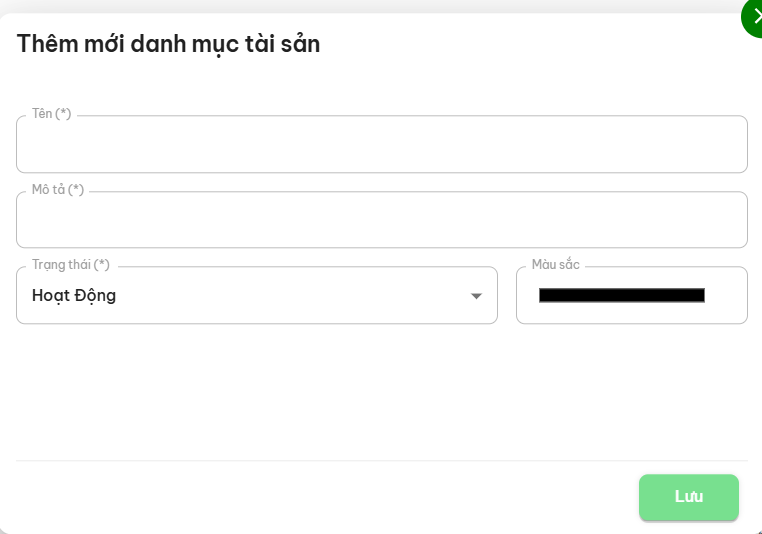Image resolution: width=762 pixels, height=534 pixels.
Task: Close the asset category dialog
Action: 753,16
